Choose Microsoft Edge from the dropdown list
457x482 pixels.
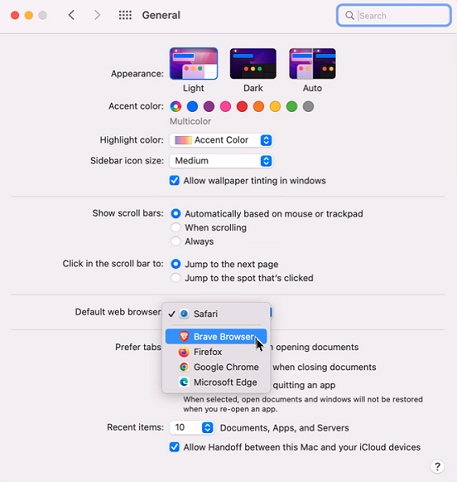[x=216, y=382]
